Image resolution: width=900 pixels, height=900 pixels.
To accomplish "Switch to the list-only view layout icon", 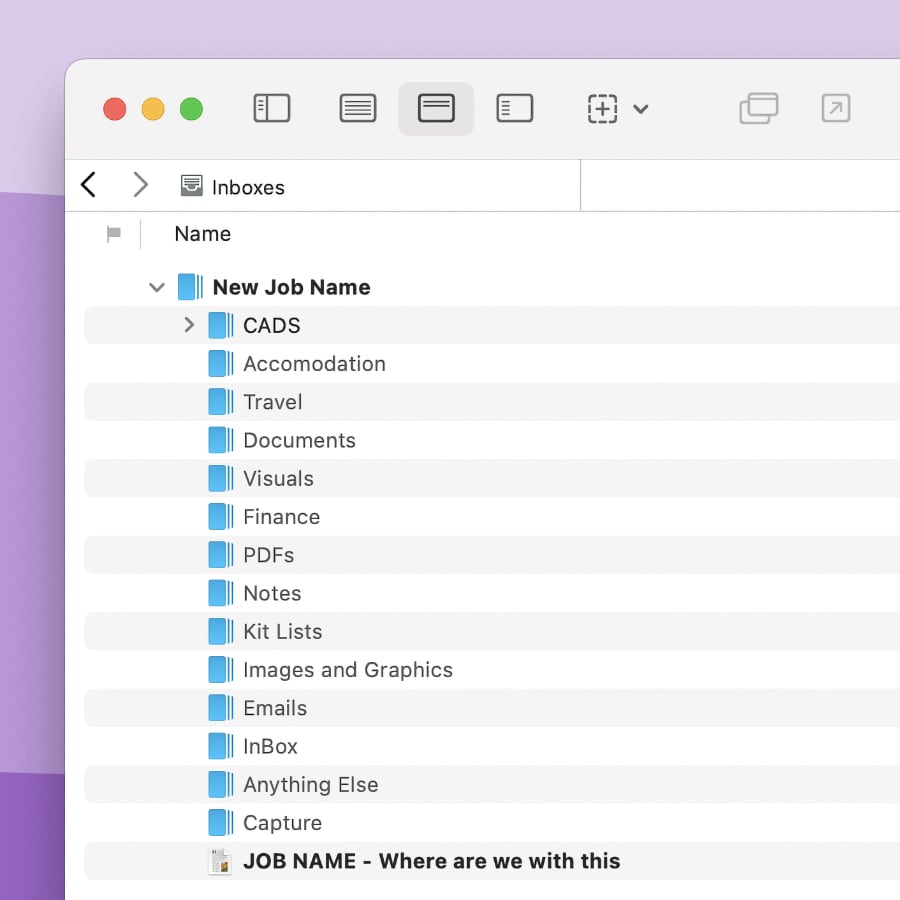I will click(358, 108).
